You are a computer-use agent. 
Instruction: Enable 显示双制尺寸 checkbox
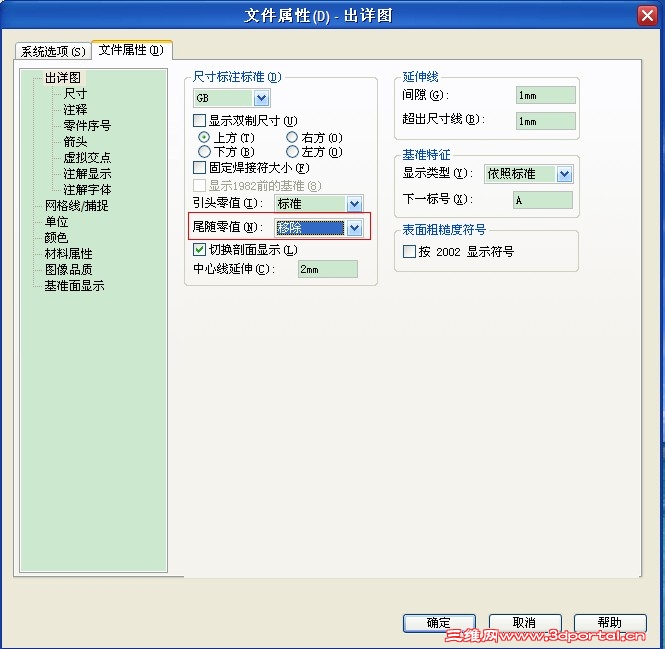click(199, 120)
